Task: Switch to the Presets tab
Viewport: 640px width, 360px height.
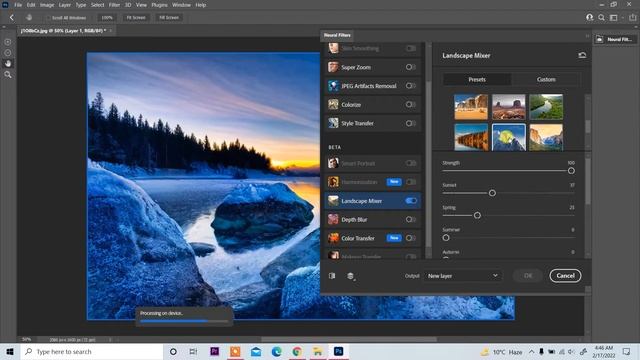Action: click(477, 80)
